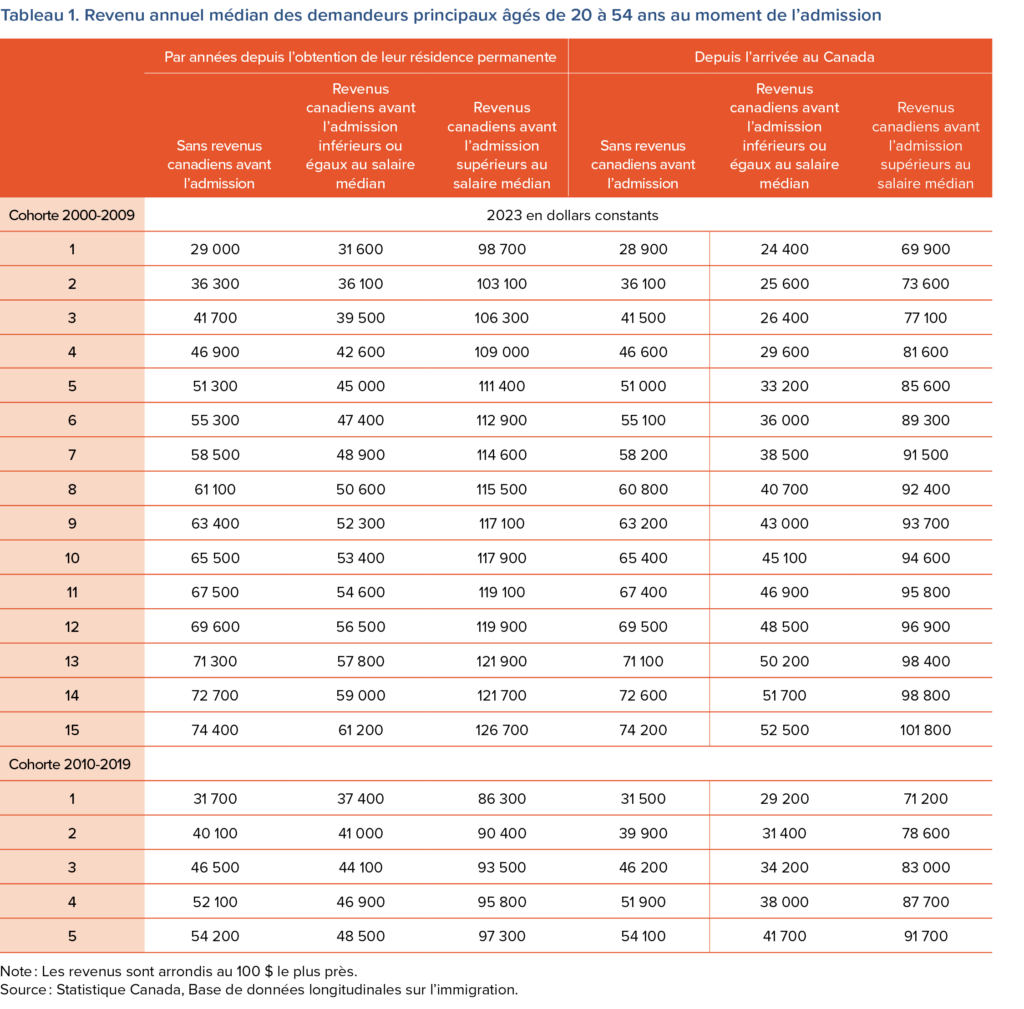Screen dimensions: 1024x1009
Task: Click the table title starting with "Tableau 1"
Action: tap(440, 16)
